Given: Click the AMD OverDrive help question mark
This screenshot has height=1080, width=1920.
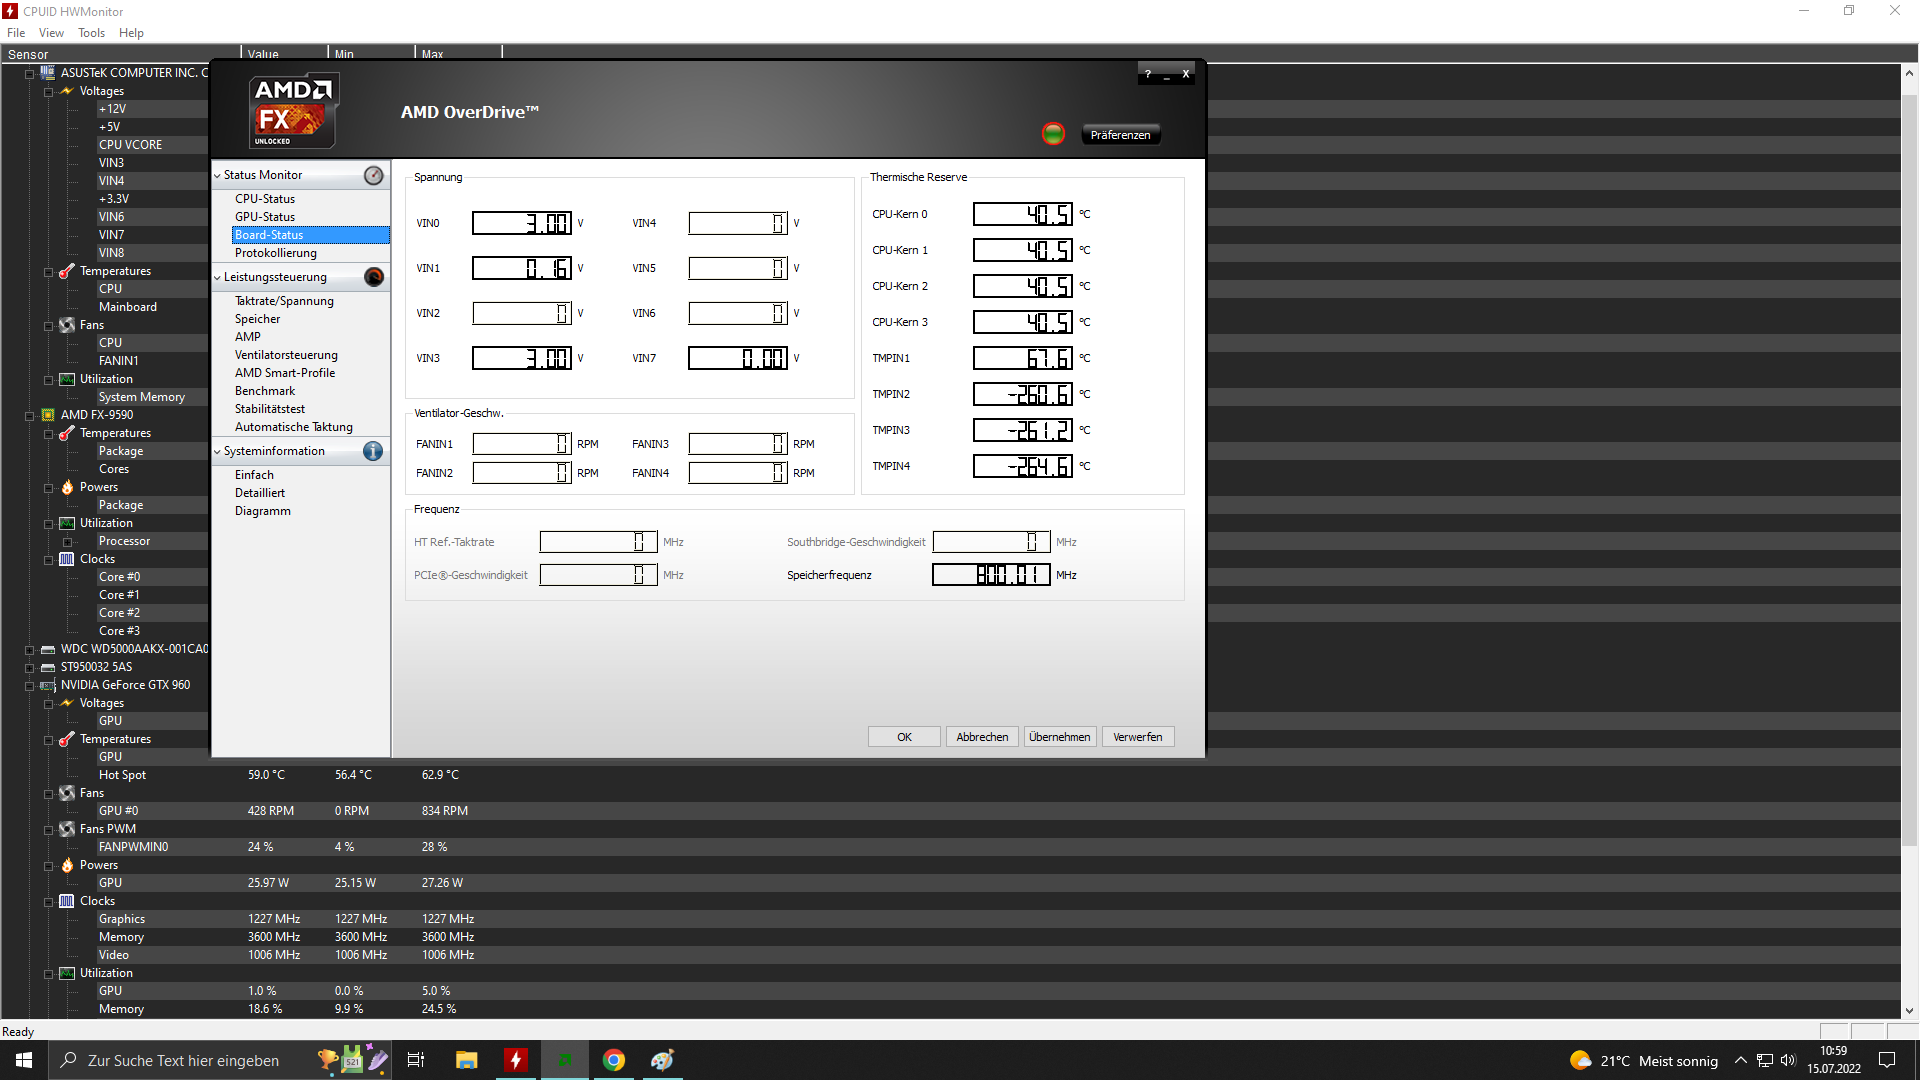Looking at the screenshot, I should tap(1147, 74).
